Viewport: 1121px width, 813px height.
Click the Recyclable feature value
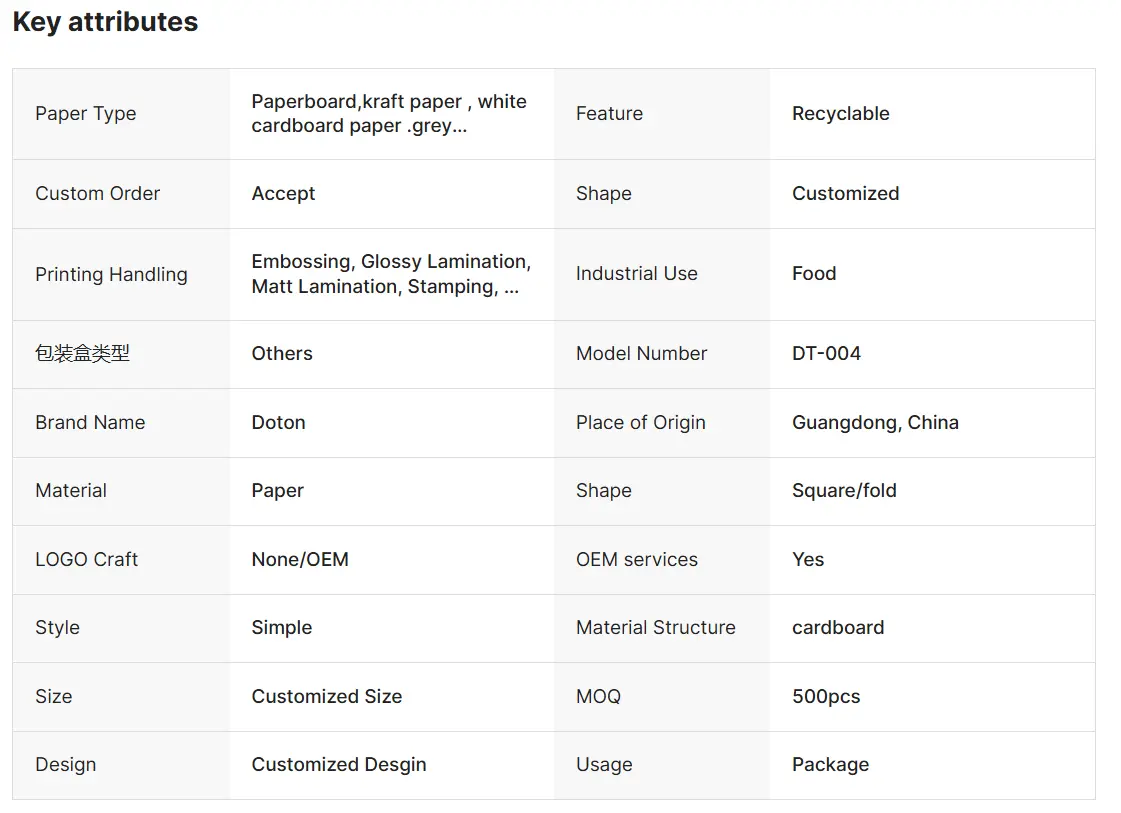coord(841,114)
